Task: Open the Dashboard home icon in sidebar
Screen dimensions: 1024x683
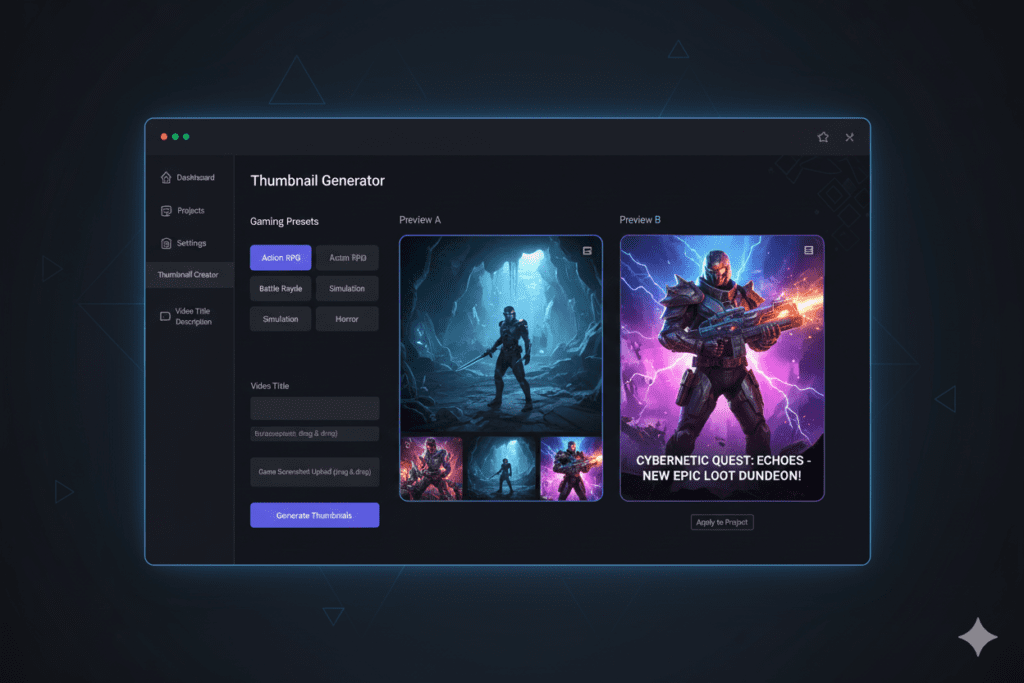Action: pos(166,177)
